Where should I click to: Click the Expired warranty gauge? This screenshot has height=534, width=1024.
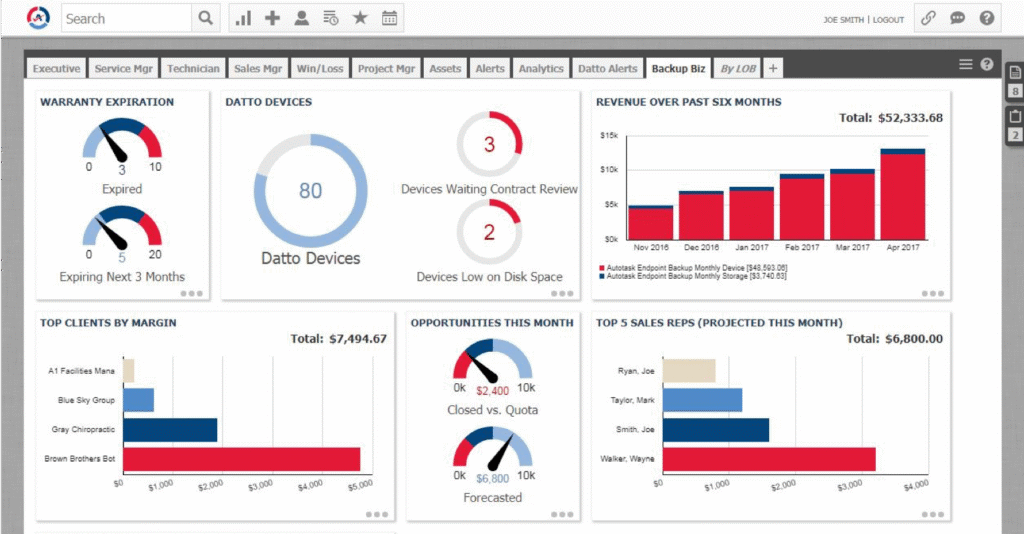coord(121,140)
